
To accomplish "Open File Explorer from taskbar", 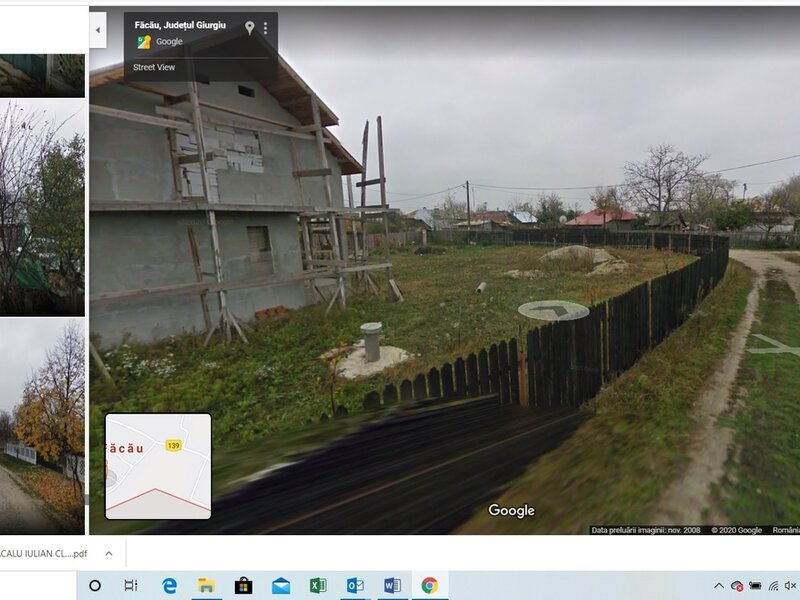I will coord(206,585).
